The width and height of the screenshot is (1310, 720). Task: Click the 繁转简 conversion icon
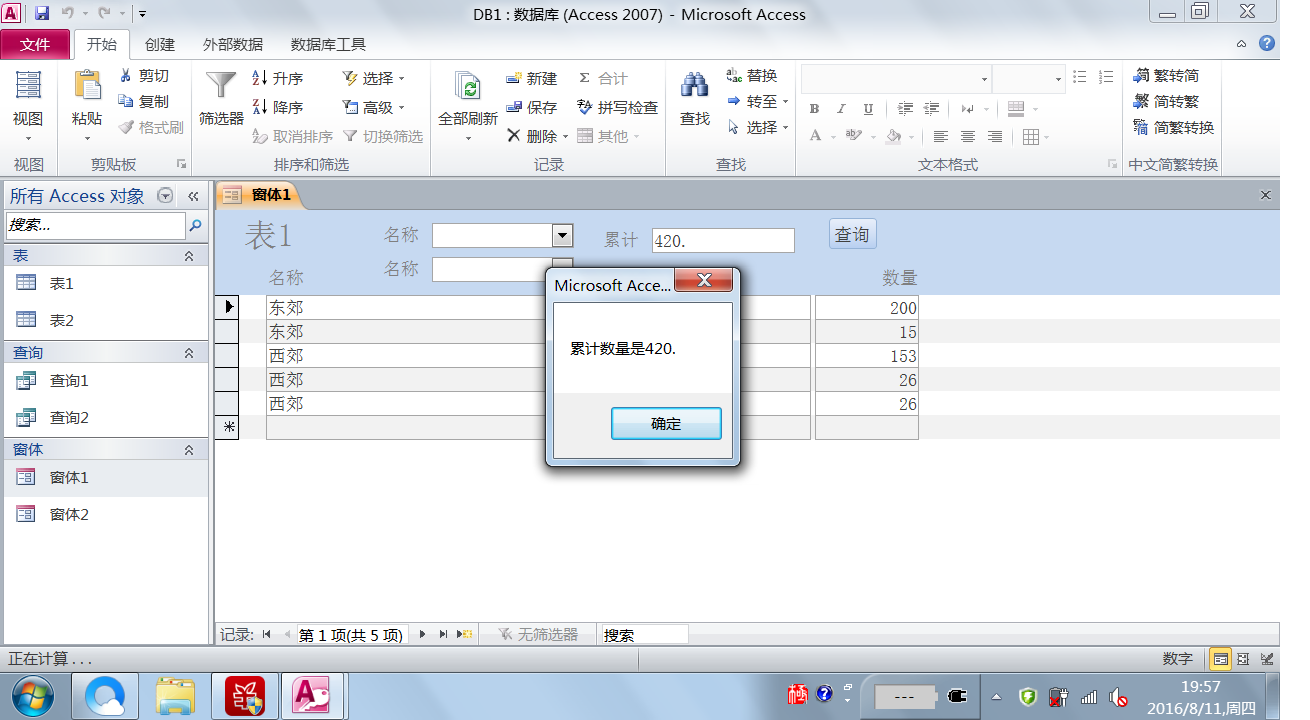tap(1141, 76)
